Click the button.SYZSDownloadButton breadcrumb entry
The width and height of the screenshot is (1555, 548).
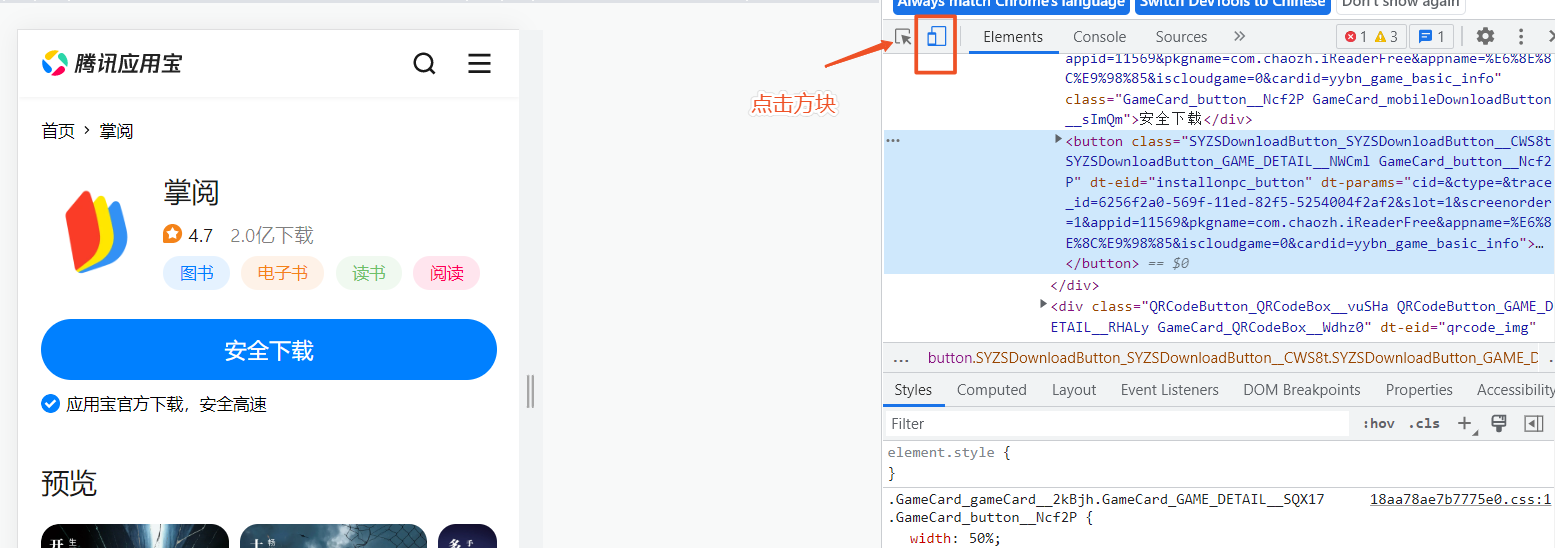tap(1233, 358)
